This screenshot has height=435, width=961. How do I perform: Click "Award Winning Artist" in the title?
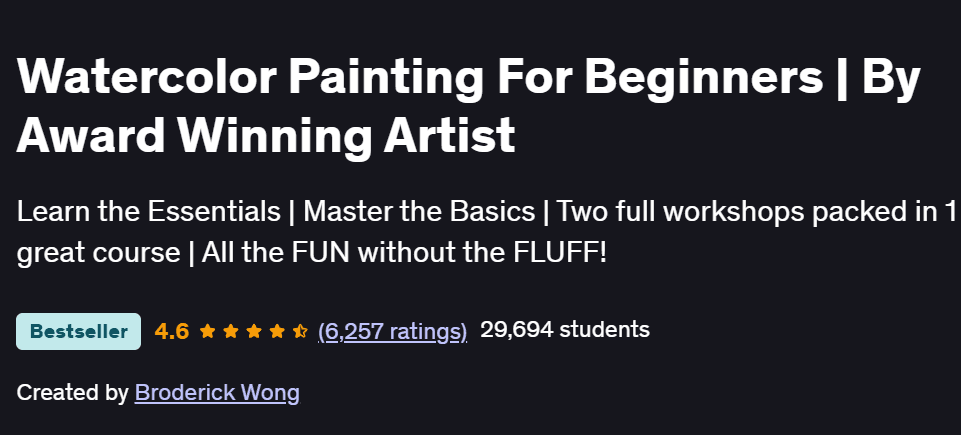[266, 135]
